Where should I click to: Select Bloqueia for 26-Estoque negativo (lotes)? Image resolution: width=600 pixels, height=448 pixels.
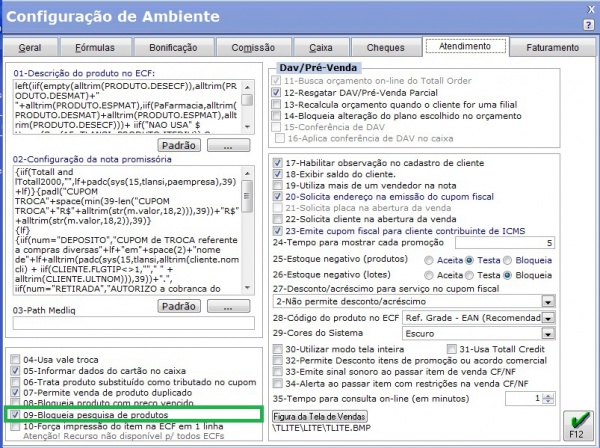pos(507,275)
